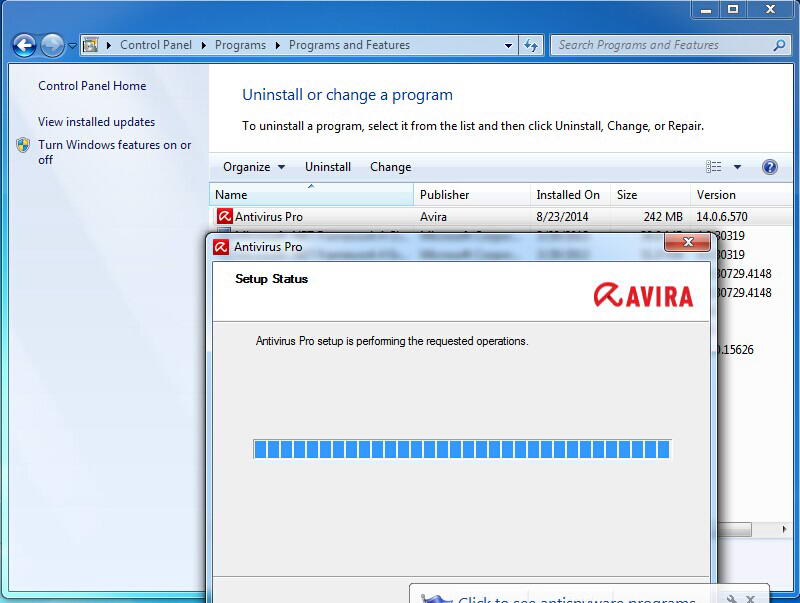Viewport: 800px width, 603px height.
Task: Click the Avira publisher cell
Action: [433, 217]
